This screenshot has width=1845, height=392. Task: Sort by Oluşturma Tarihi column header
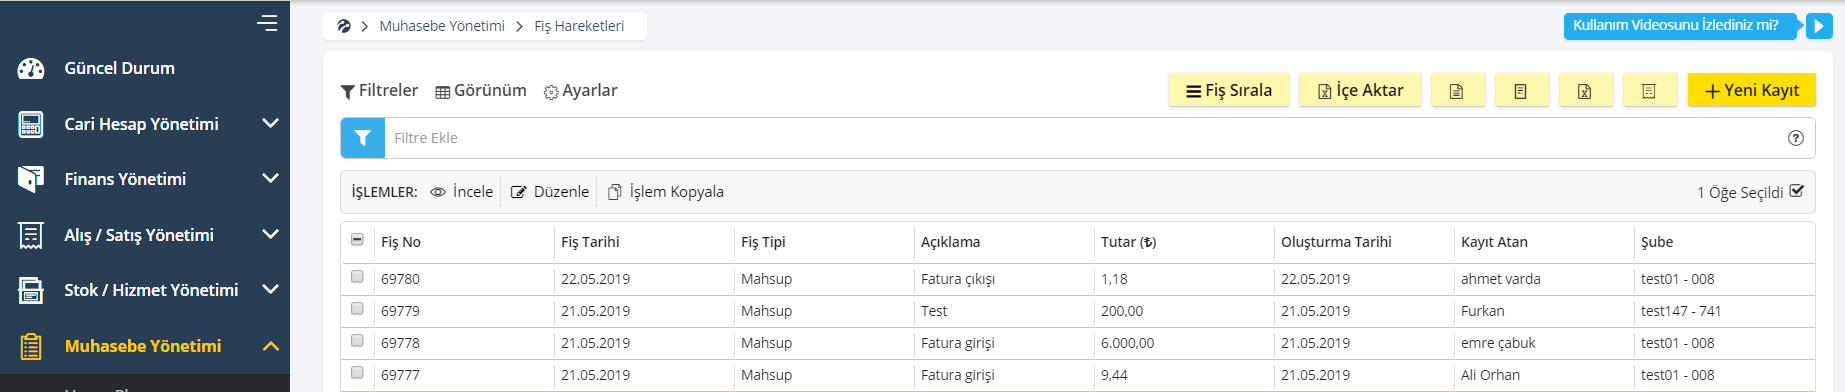(1336, 242)
